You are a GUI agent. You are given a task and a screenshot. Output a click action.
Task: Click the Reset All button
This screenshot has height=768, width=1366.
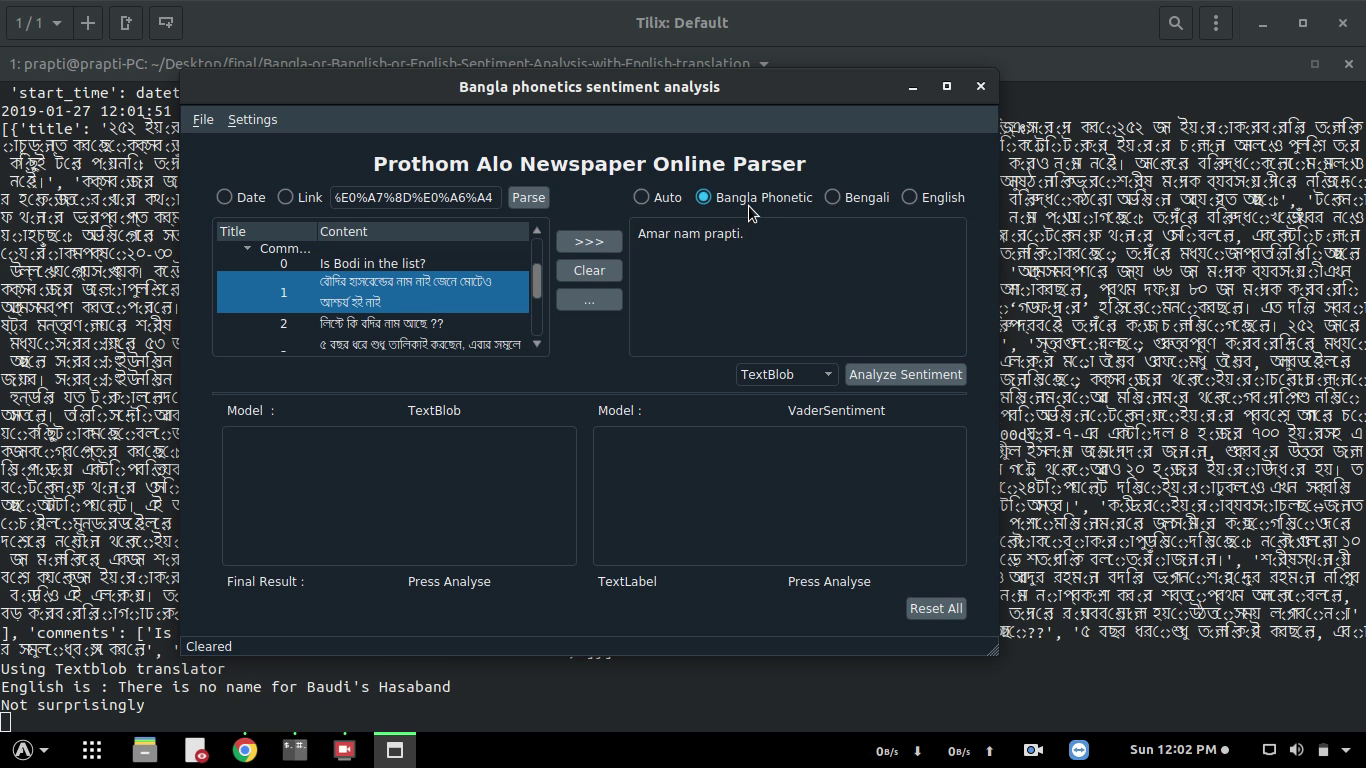pos(936,608)
